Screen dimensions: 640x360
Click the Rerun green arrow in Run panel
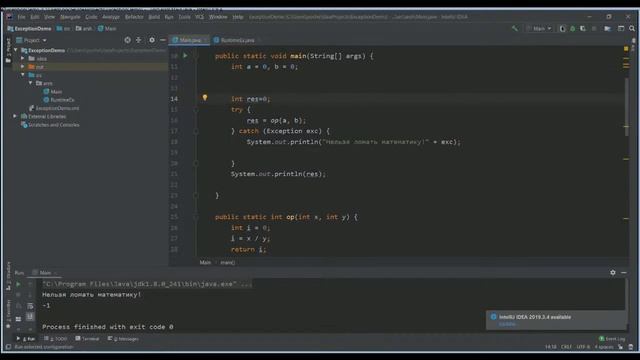tap(18, 284)
